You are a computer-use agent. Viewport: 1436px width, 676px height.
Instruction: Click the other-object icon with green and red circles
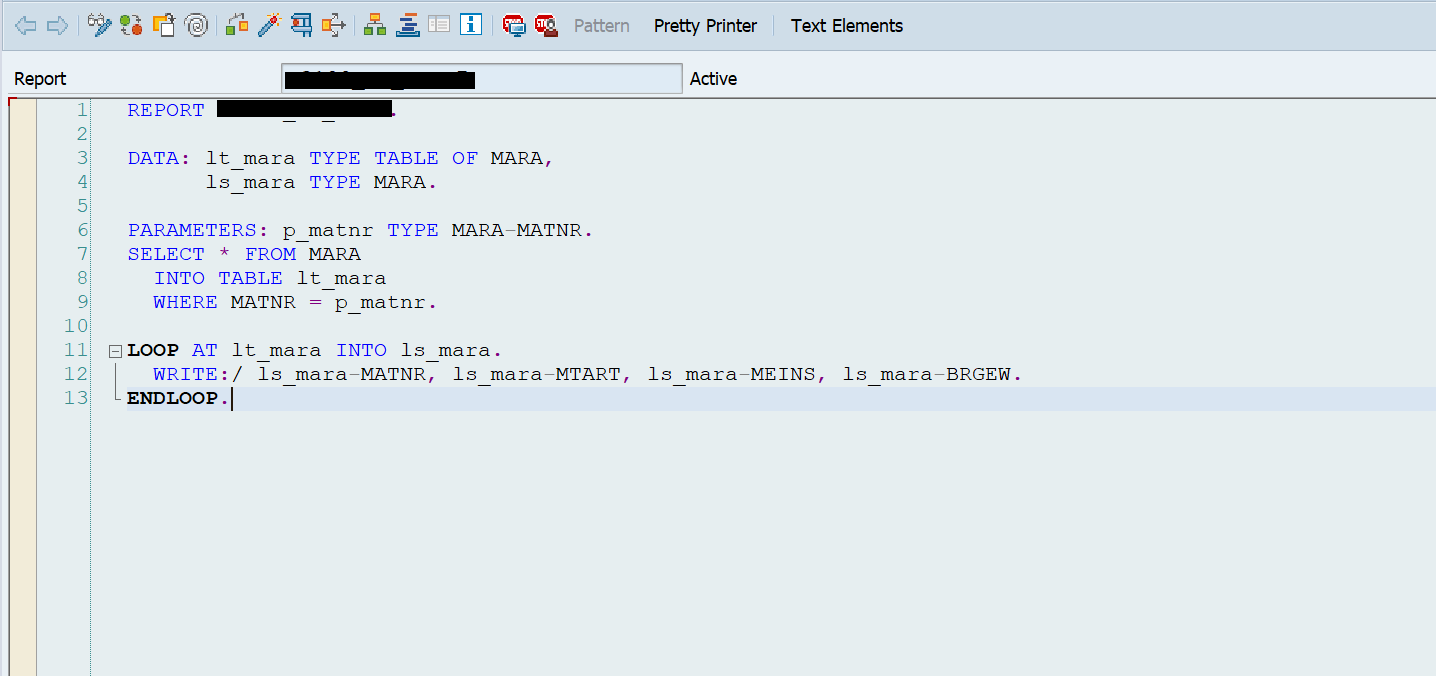(131, 25)
